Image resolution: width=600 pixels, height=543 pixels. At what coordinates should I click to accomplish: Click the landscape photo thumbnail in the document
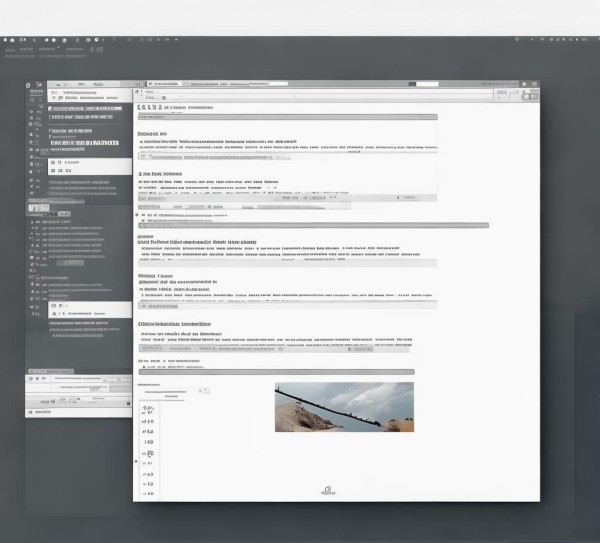(343, 407)
